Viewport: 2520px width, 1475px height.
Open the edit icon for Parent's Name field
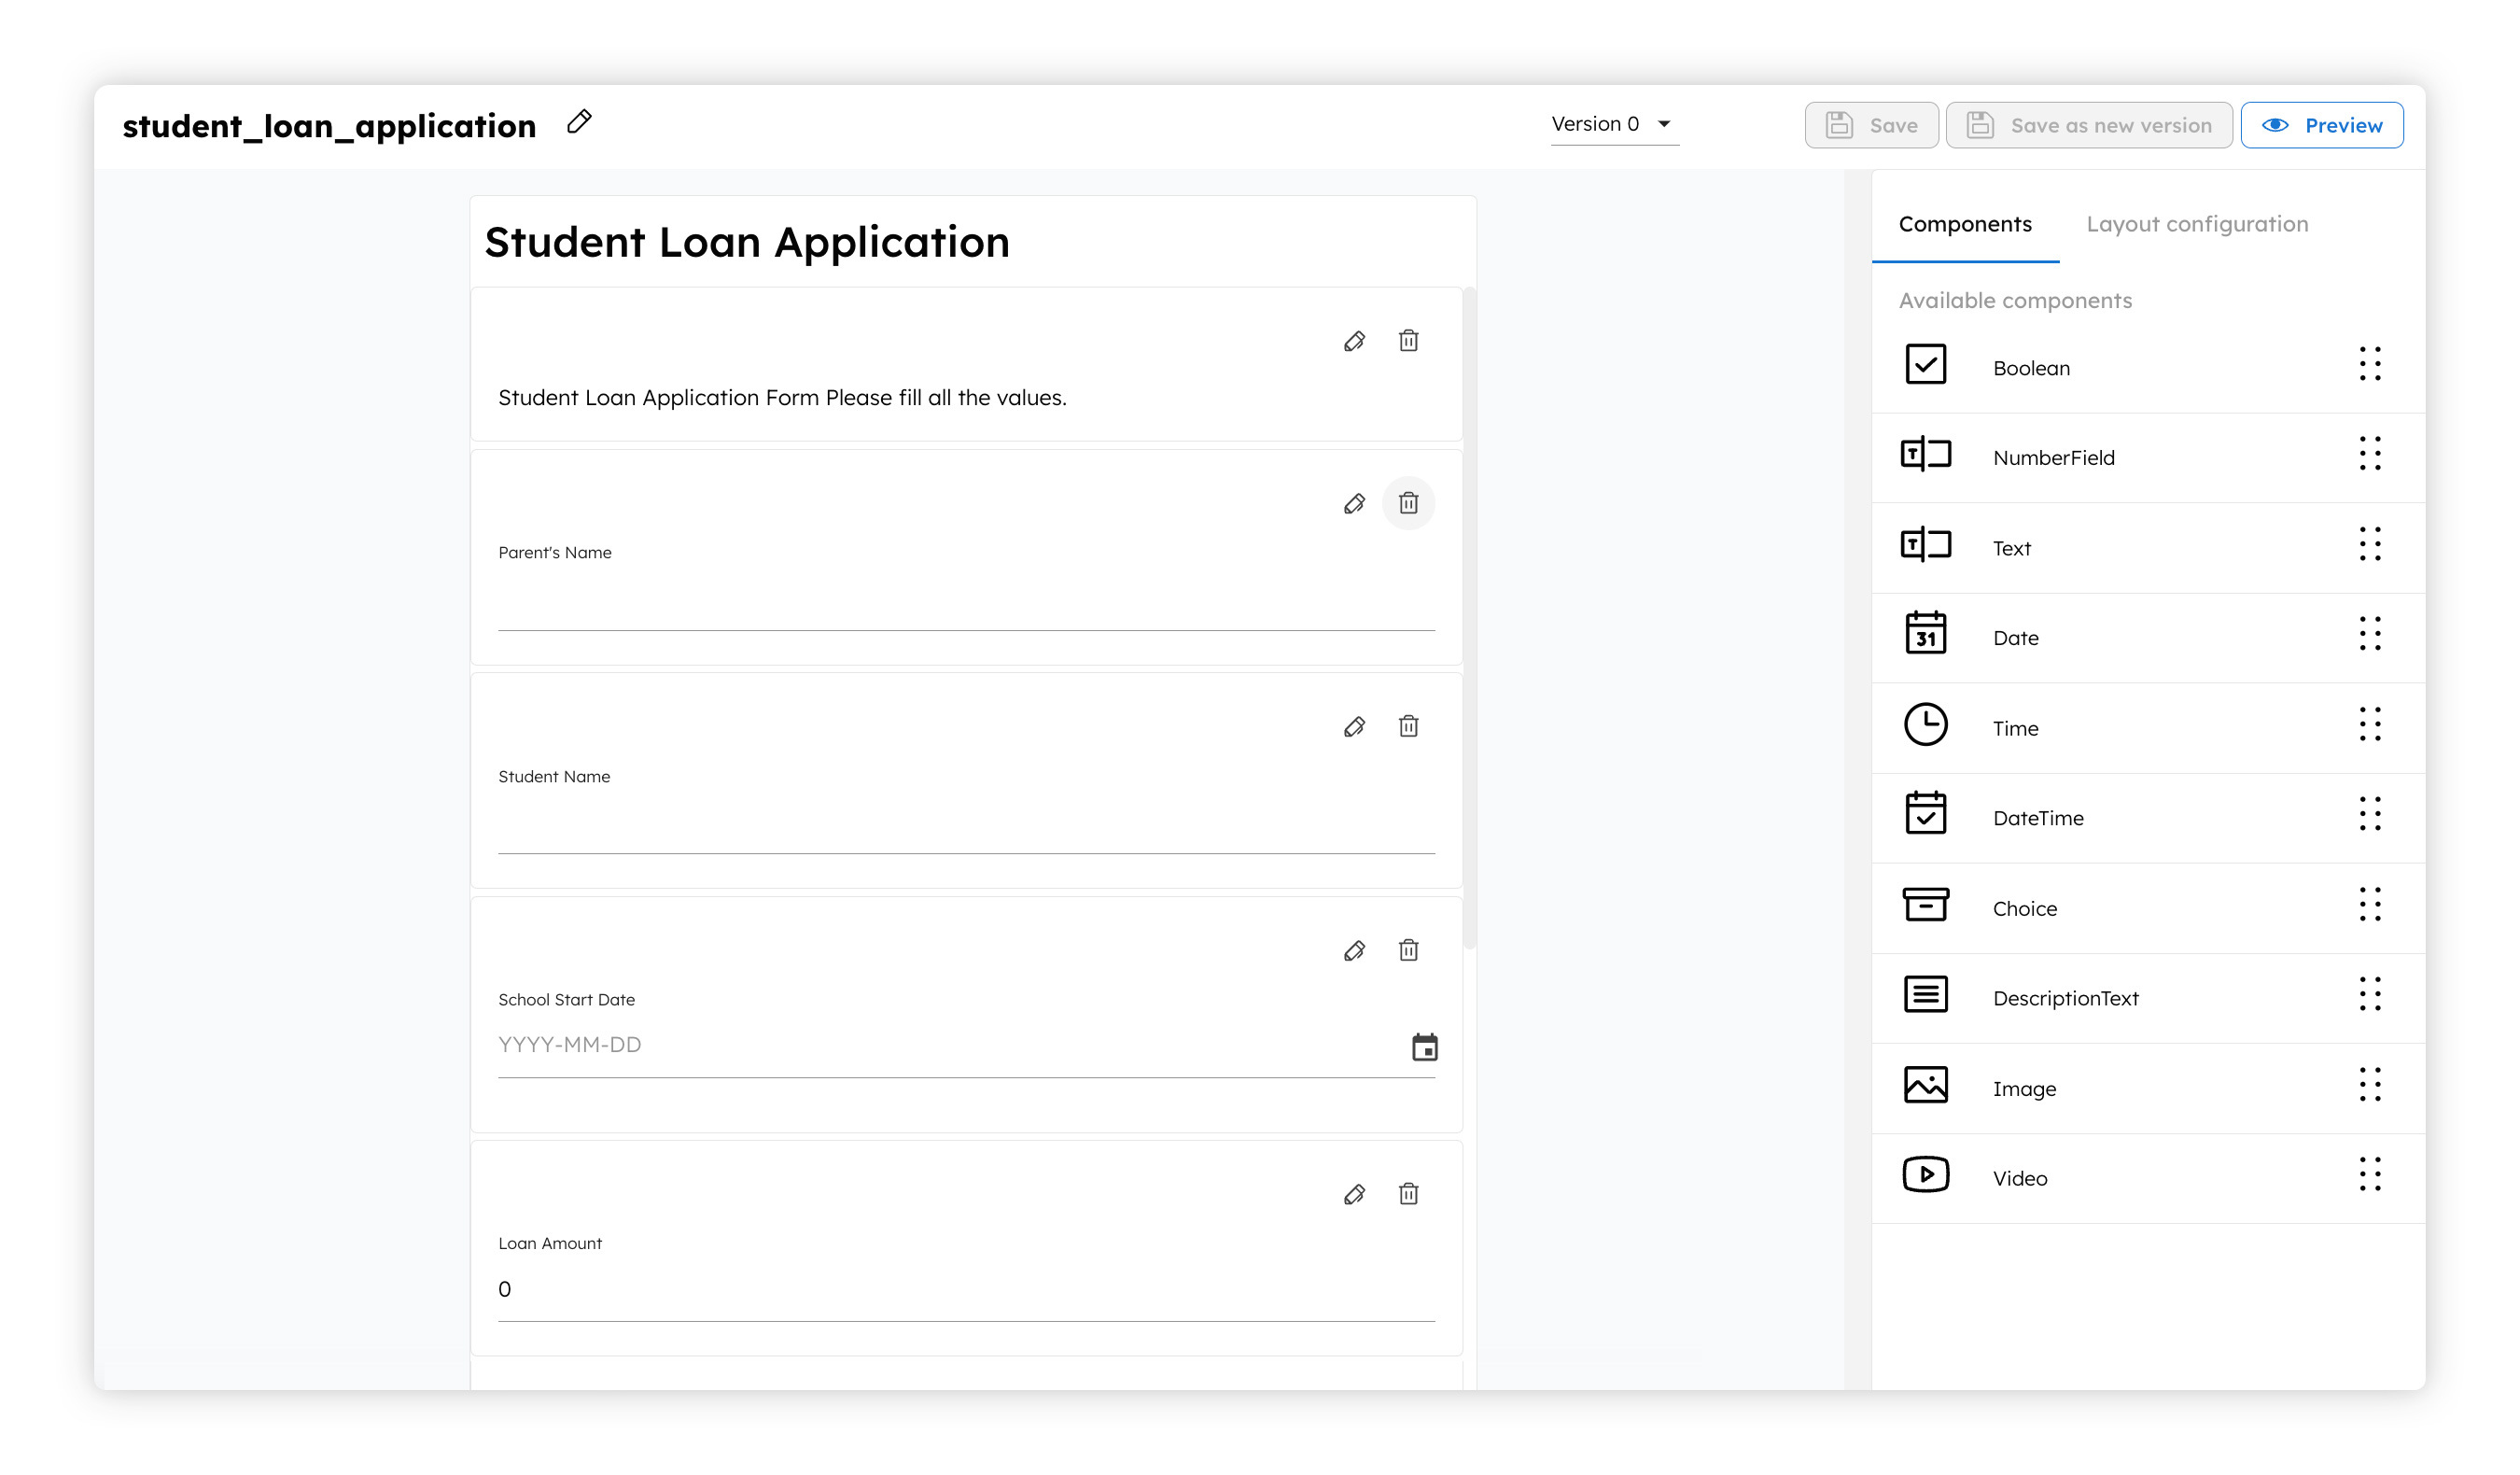1355,504
